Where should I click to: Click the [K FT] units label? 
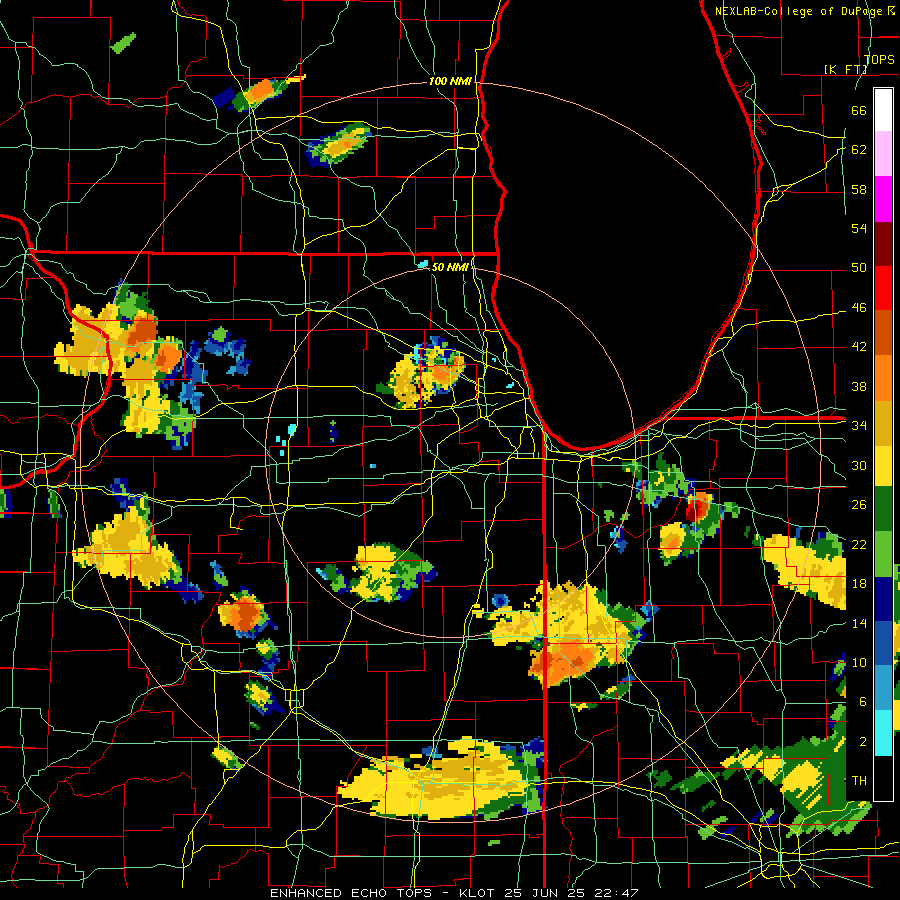845,69
